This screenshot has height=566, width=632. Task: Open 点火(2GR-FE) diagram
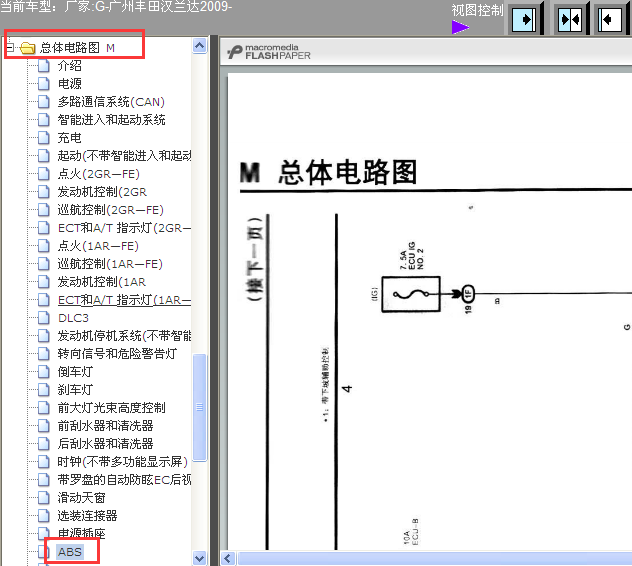(x=98, y=174)
